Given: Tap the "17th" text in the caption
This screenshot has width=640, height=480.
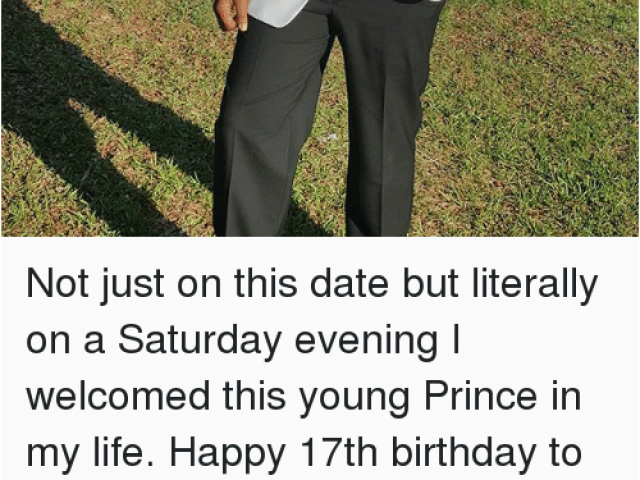Looking at the screenshot, I should tap(339, 451).
